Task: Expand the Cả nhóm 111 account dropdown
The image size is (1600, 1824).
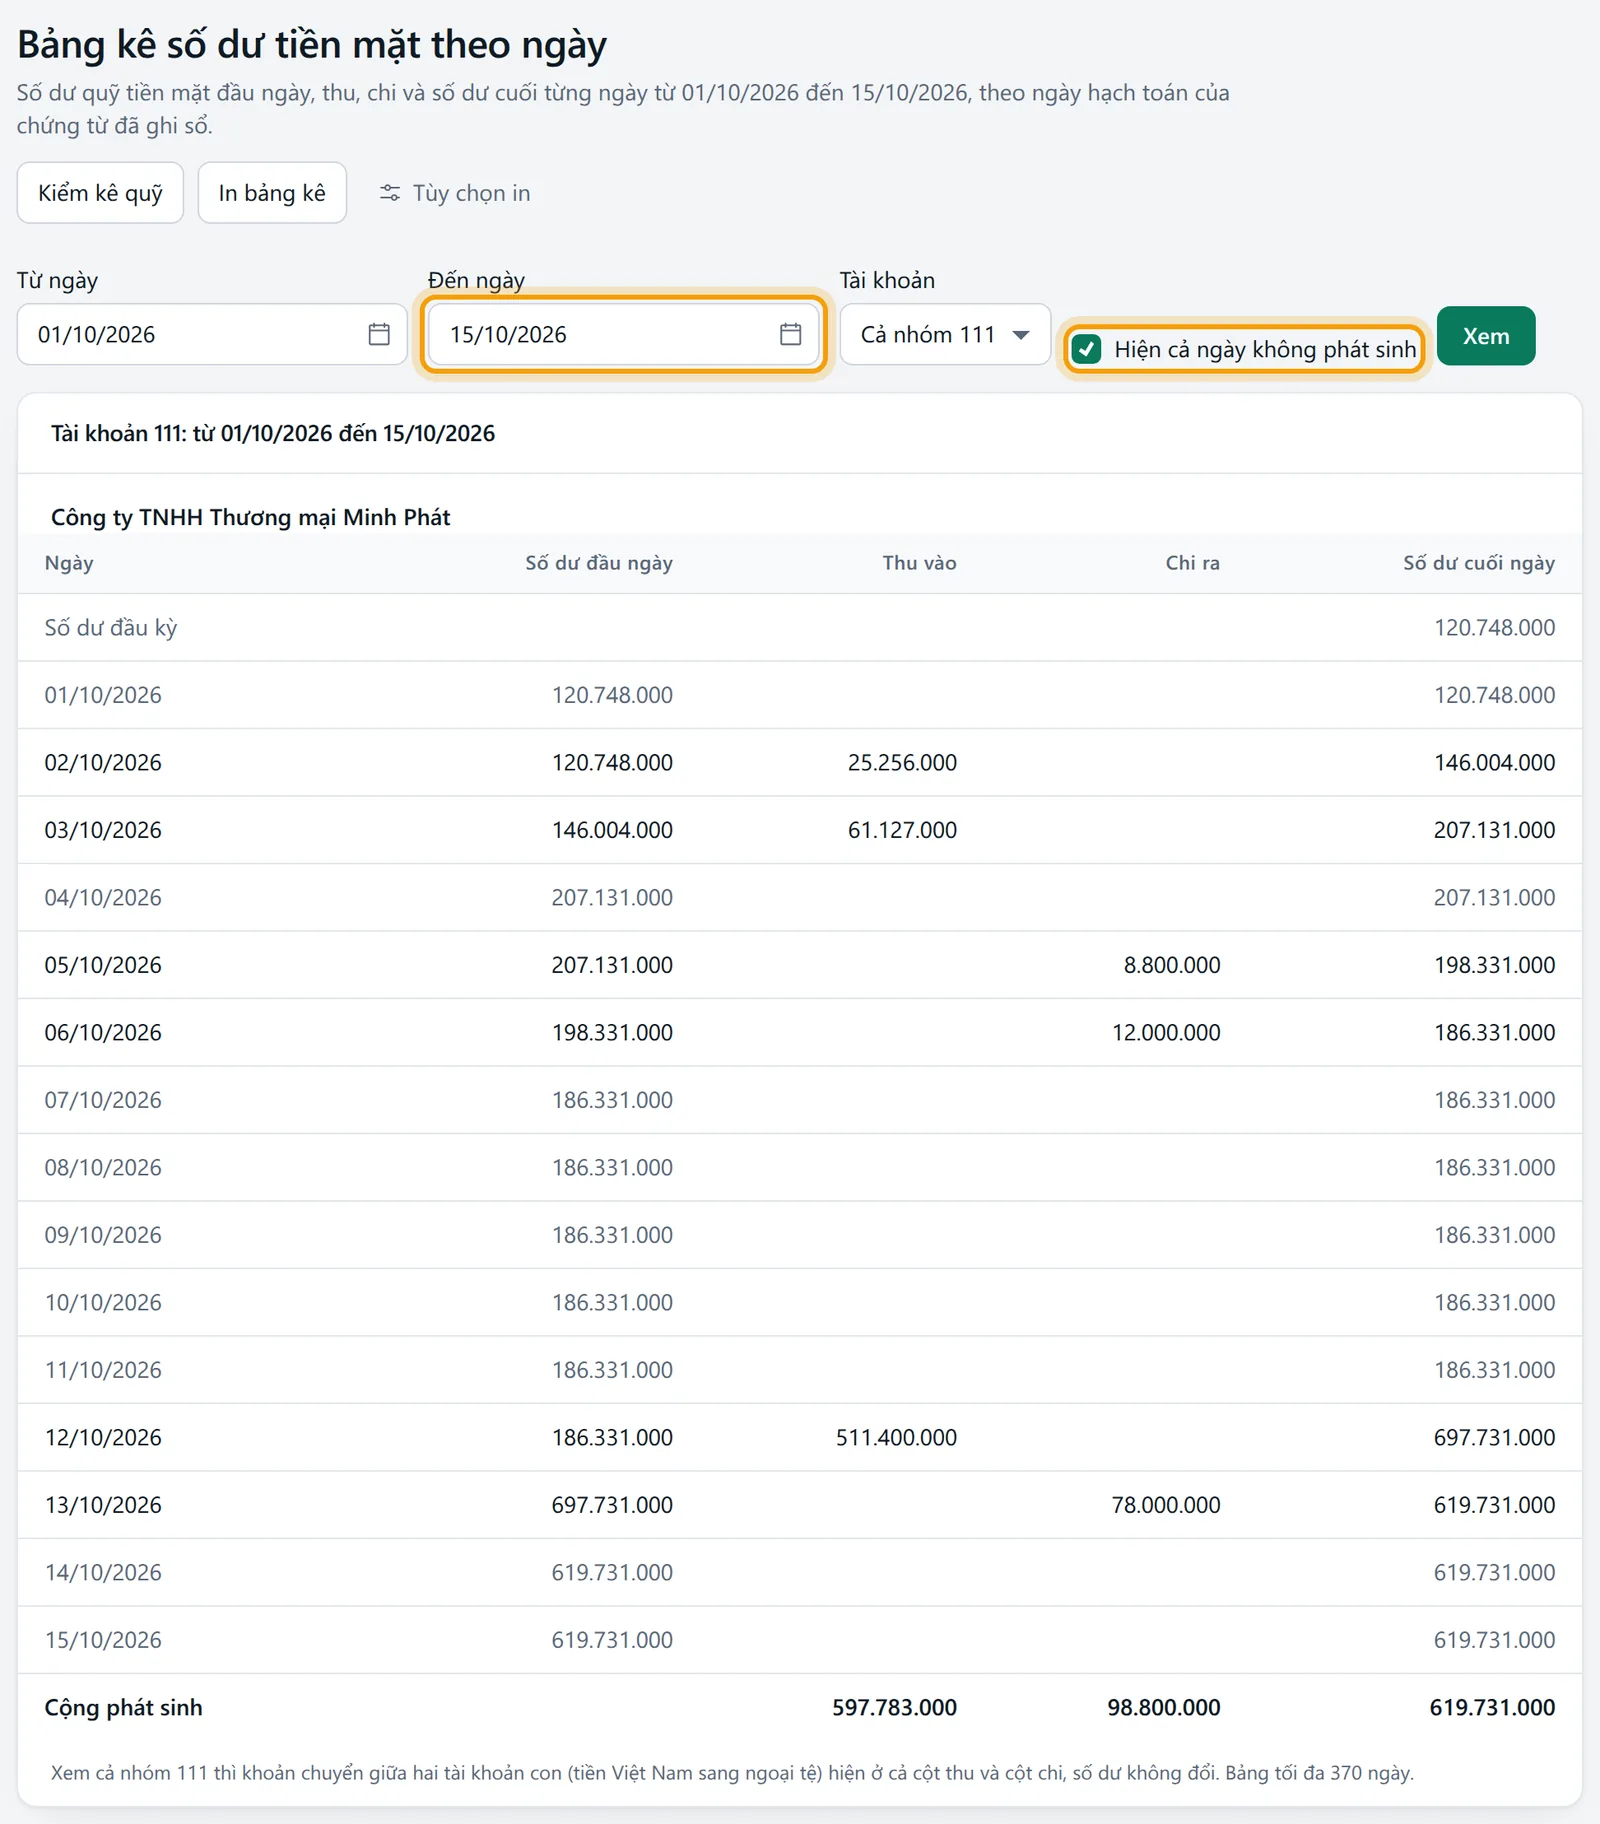Action: 945,334
